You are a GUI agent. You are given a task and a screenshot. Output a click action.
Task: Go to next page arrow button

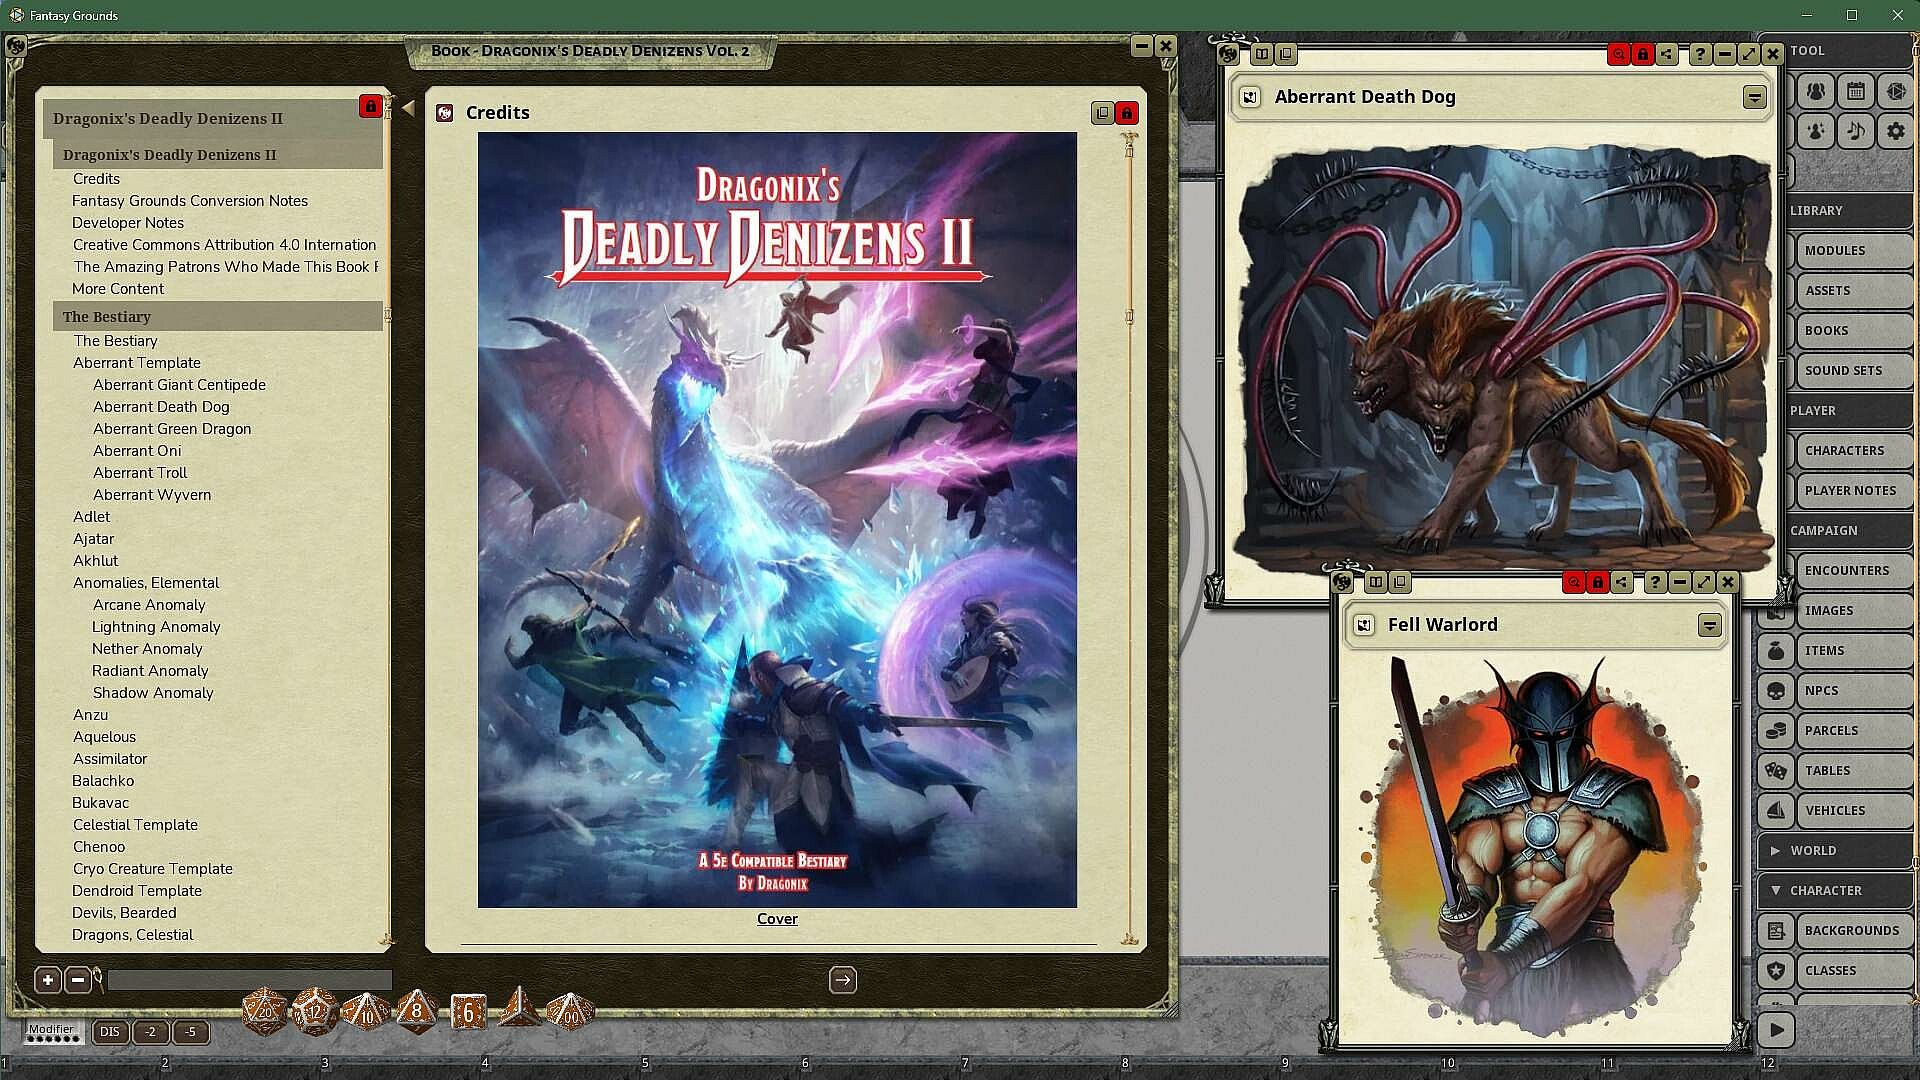[843, 980]
